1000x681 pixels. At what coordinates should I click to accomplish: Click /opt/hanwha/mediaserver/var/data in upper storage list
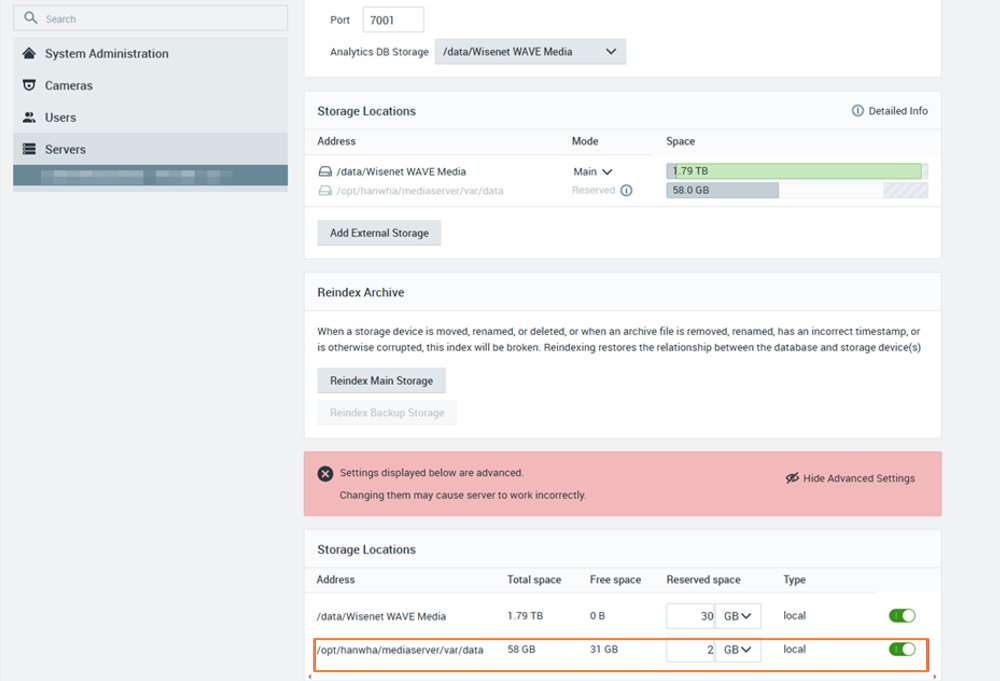pos(420,191)
